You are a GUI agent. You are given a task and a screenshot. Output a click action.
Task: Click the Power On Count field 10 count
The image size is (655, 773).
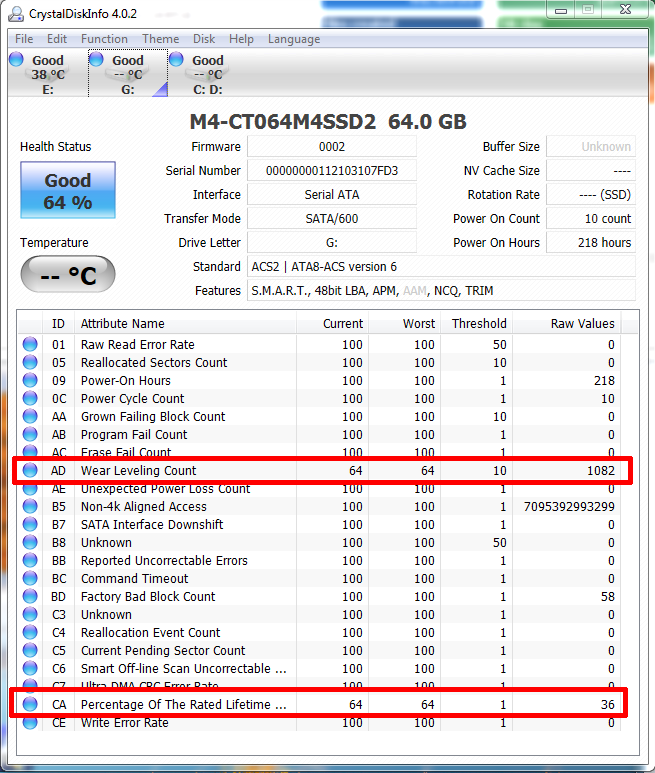pos(591,218)
